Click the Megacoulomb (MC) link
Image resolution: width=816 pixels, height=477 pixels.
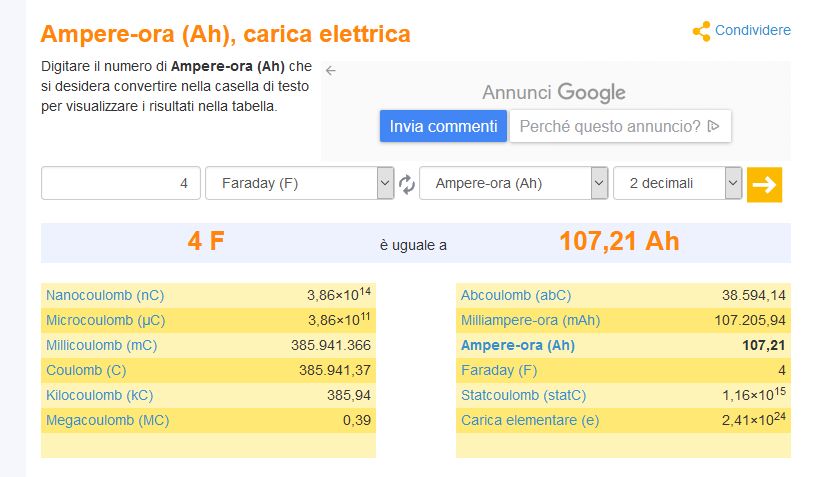[x=108, y=420]
